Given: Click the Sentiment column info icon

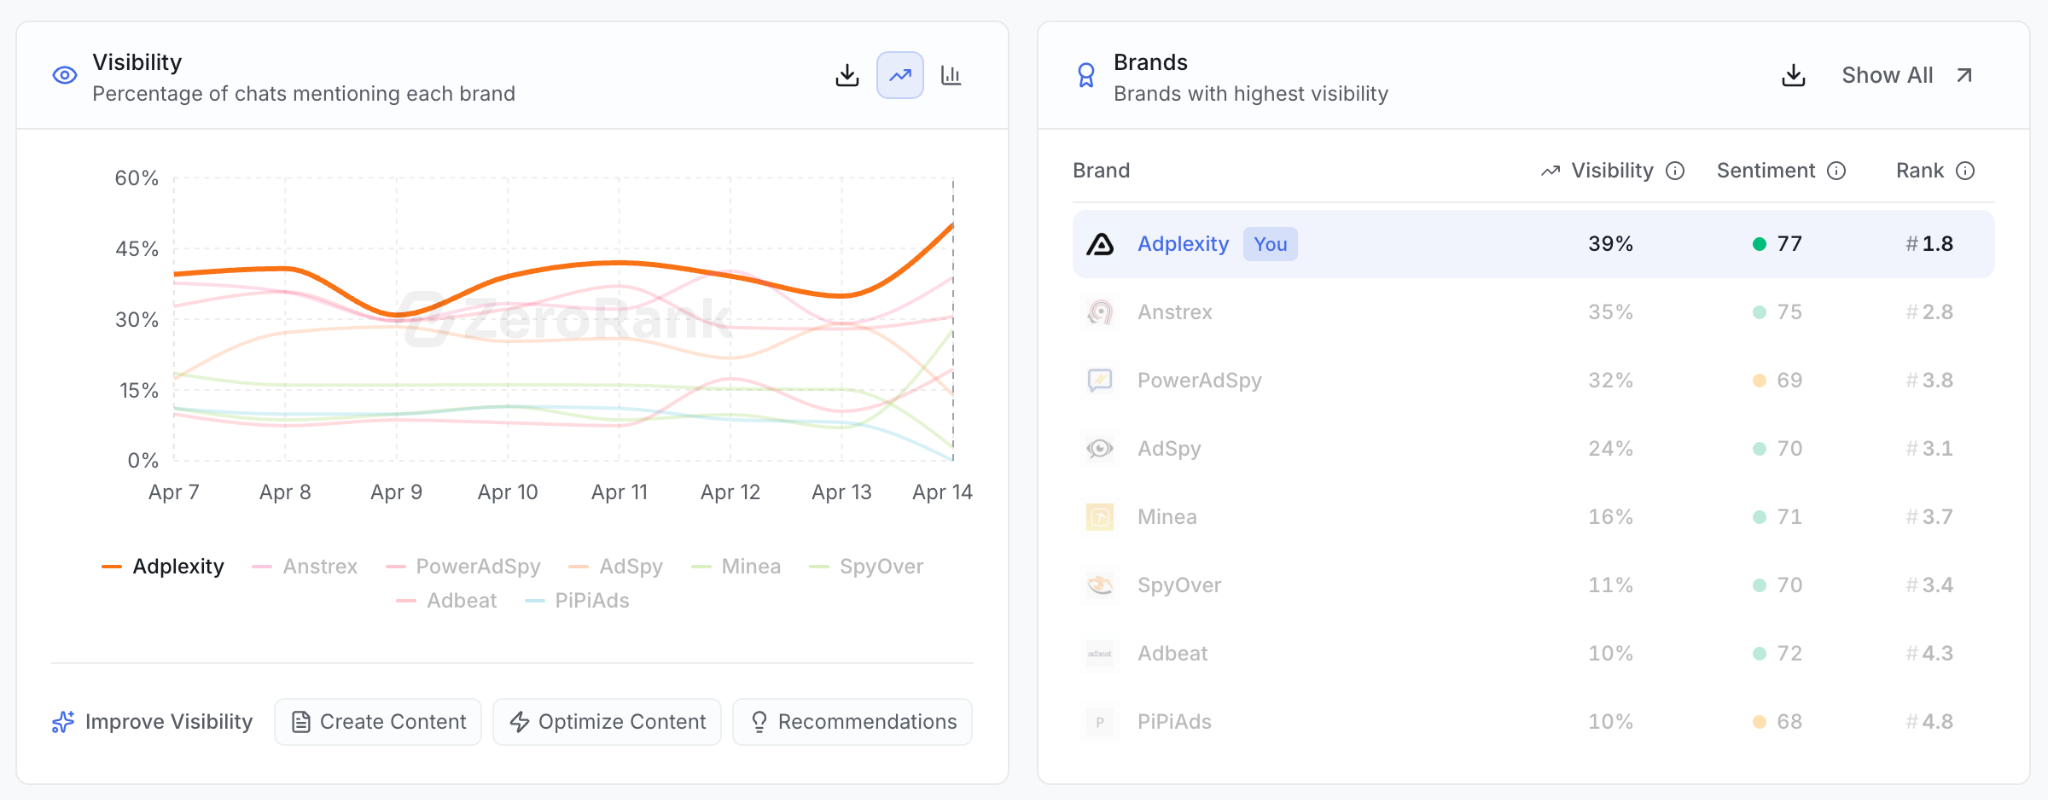Looking at the screenshot, I should click(x=1836, y=171).
